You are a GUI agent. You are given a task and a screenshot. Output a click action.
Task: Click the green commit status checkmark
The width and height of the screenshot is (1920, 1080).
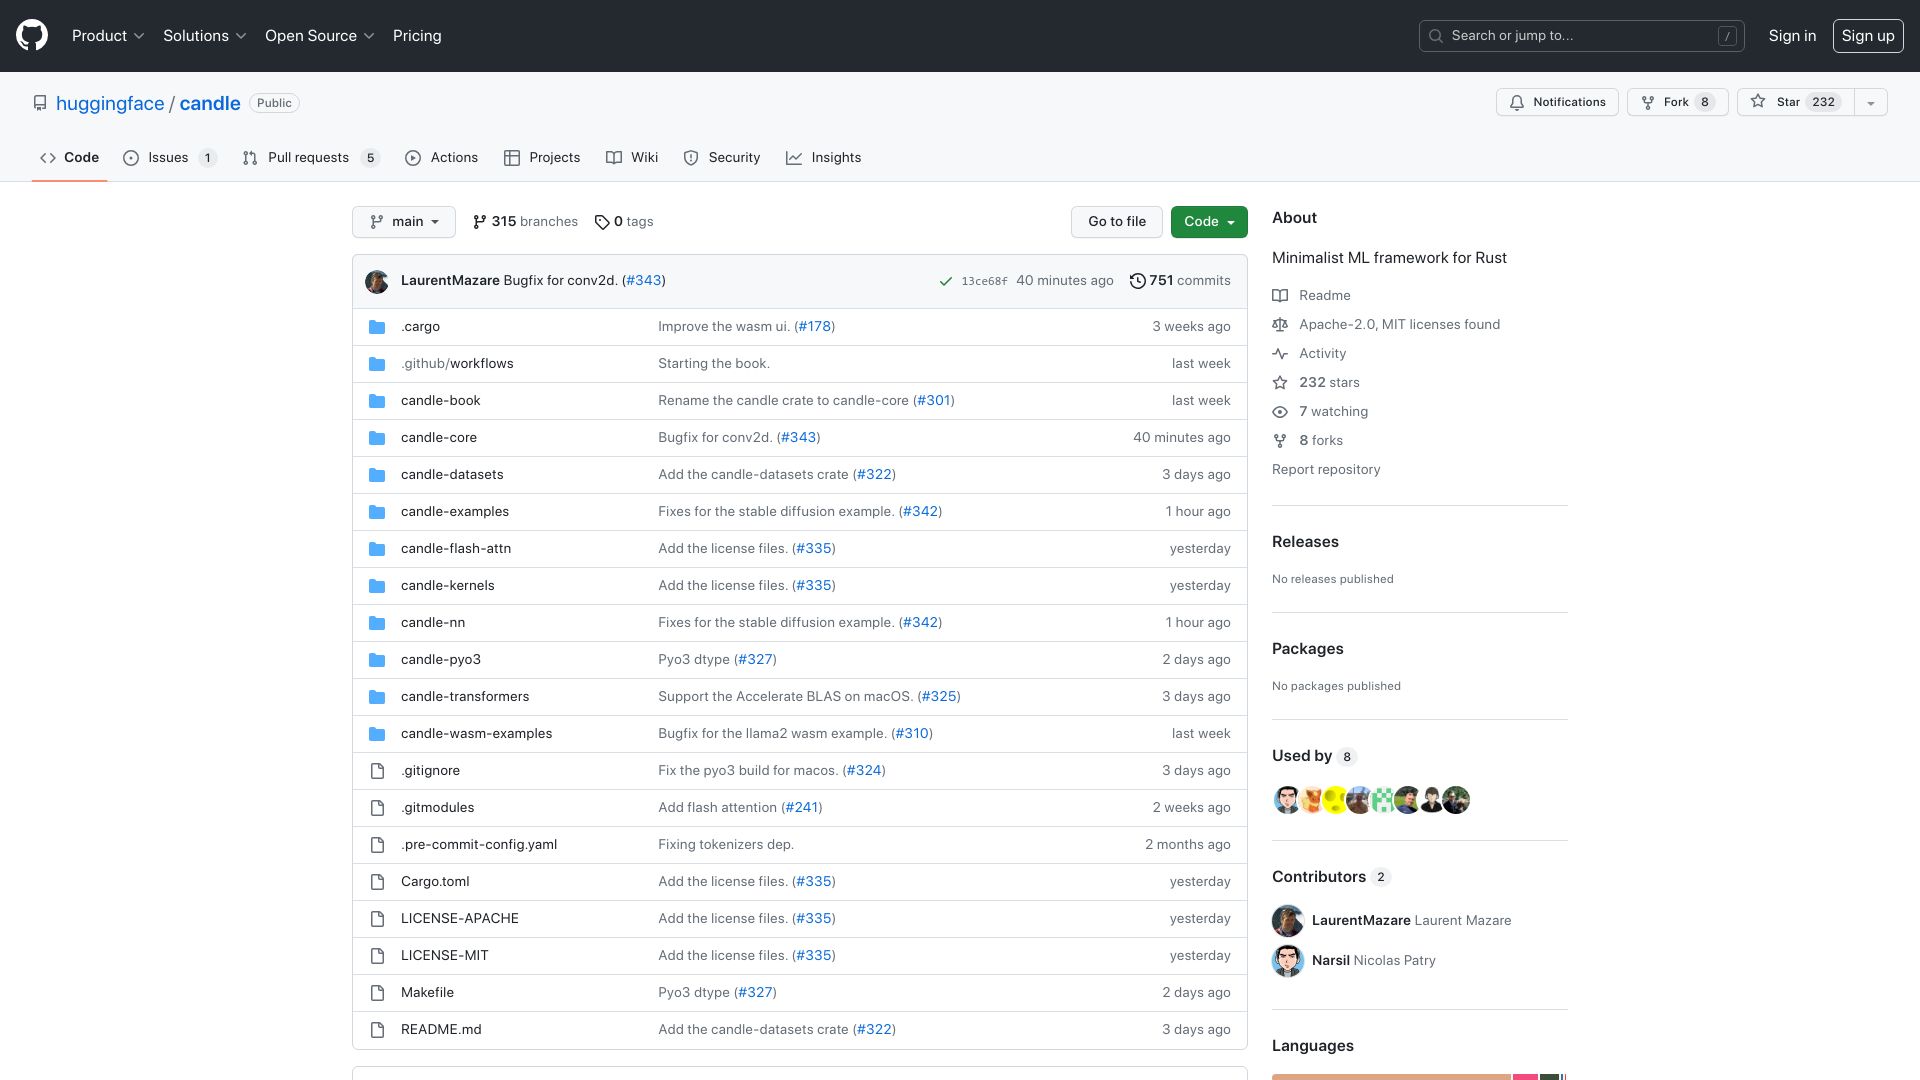coord(945,282)
